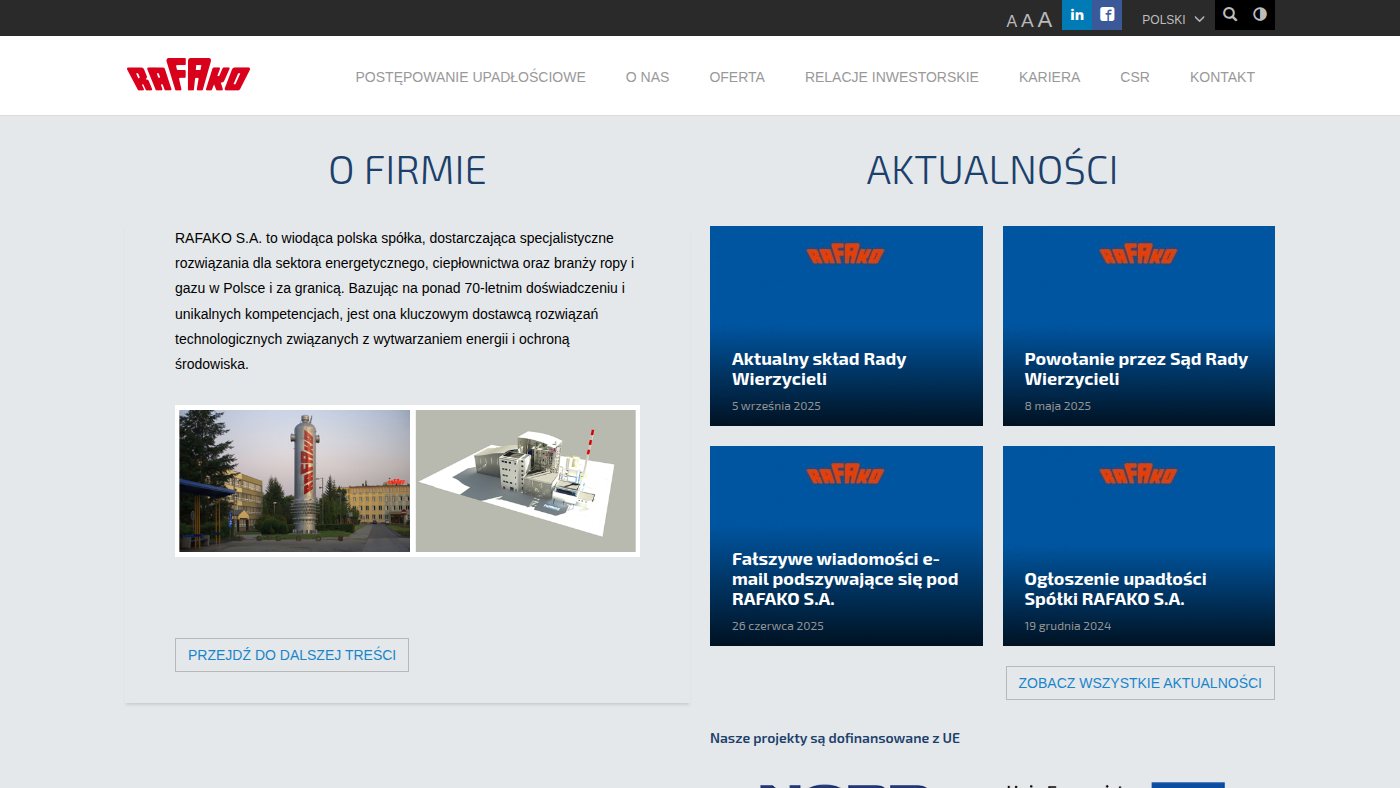Select KARIERA in the navigation
Viewport: 1400px width, 788px height.
[1050, 77]
